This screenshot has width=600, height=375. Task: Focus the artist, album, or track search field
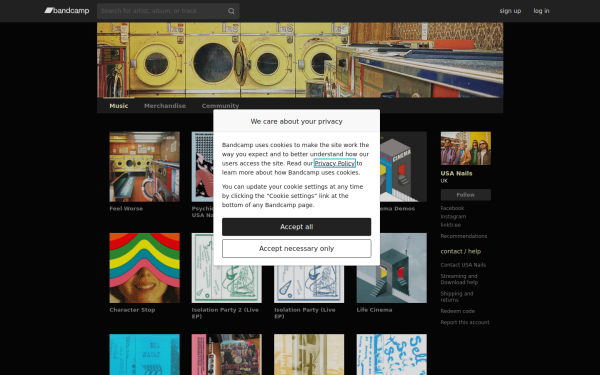point(168,11)
